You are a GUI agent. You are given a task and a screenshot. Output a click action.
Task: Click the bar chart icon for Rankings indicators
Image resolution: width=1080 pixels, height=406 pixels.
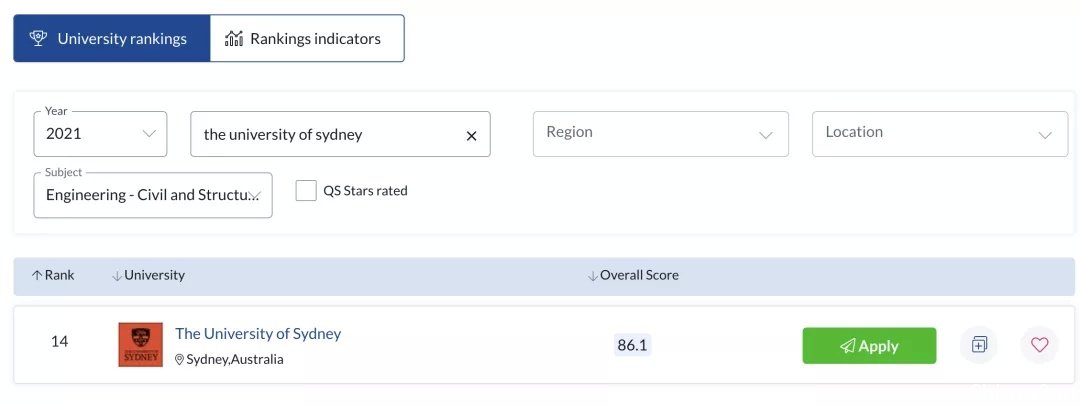coord(234,38)
